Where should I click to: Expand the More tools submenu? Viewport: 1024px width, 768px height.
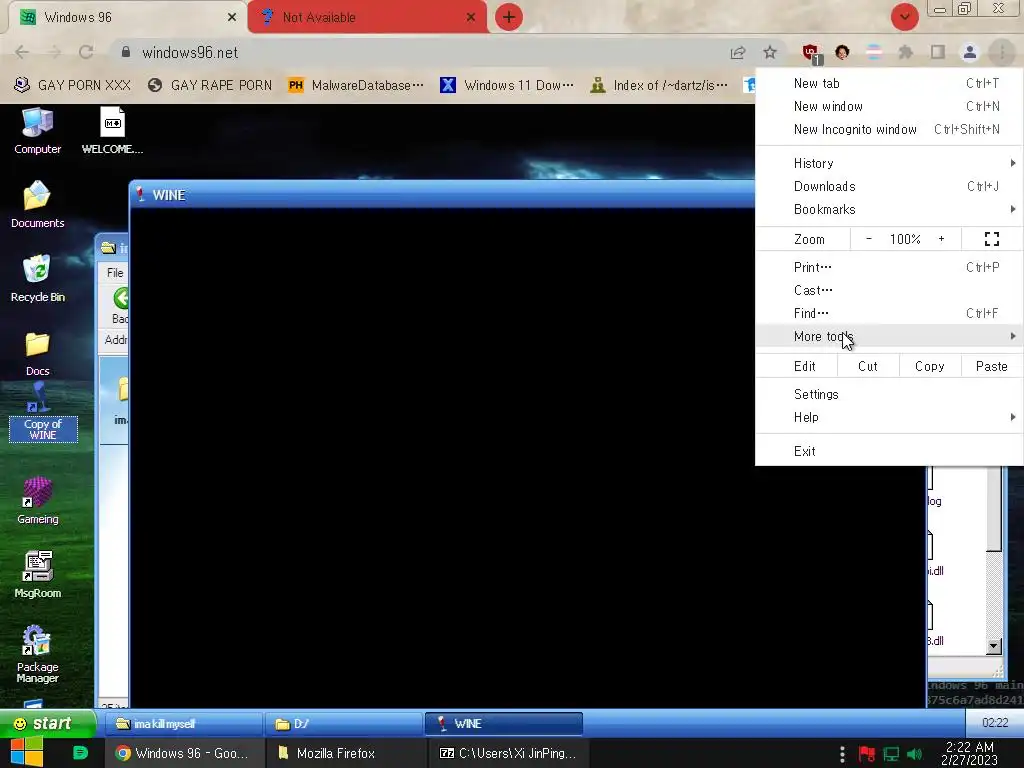(889, 336)
